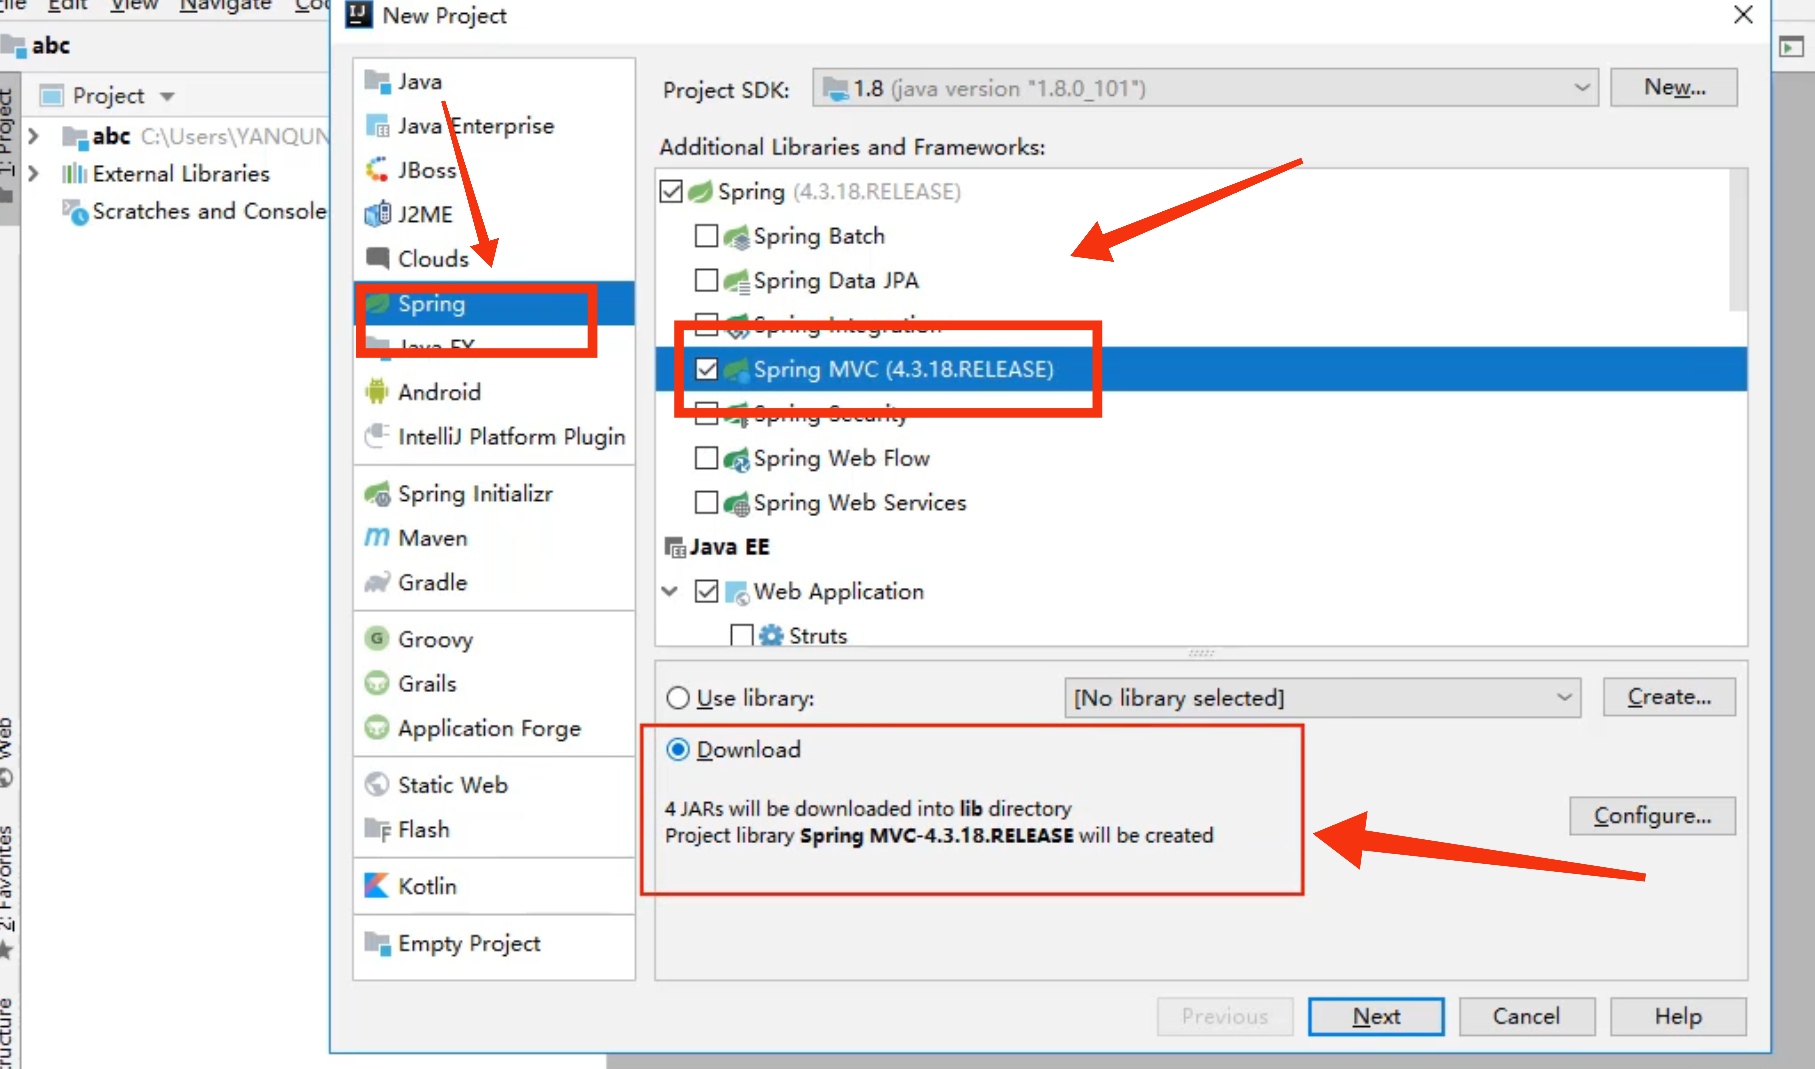Close the New Project dialog
This screenshot has width=1815, height=1069.
(1743, 15)
